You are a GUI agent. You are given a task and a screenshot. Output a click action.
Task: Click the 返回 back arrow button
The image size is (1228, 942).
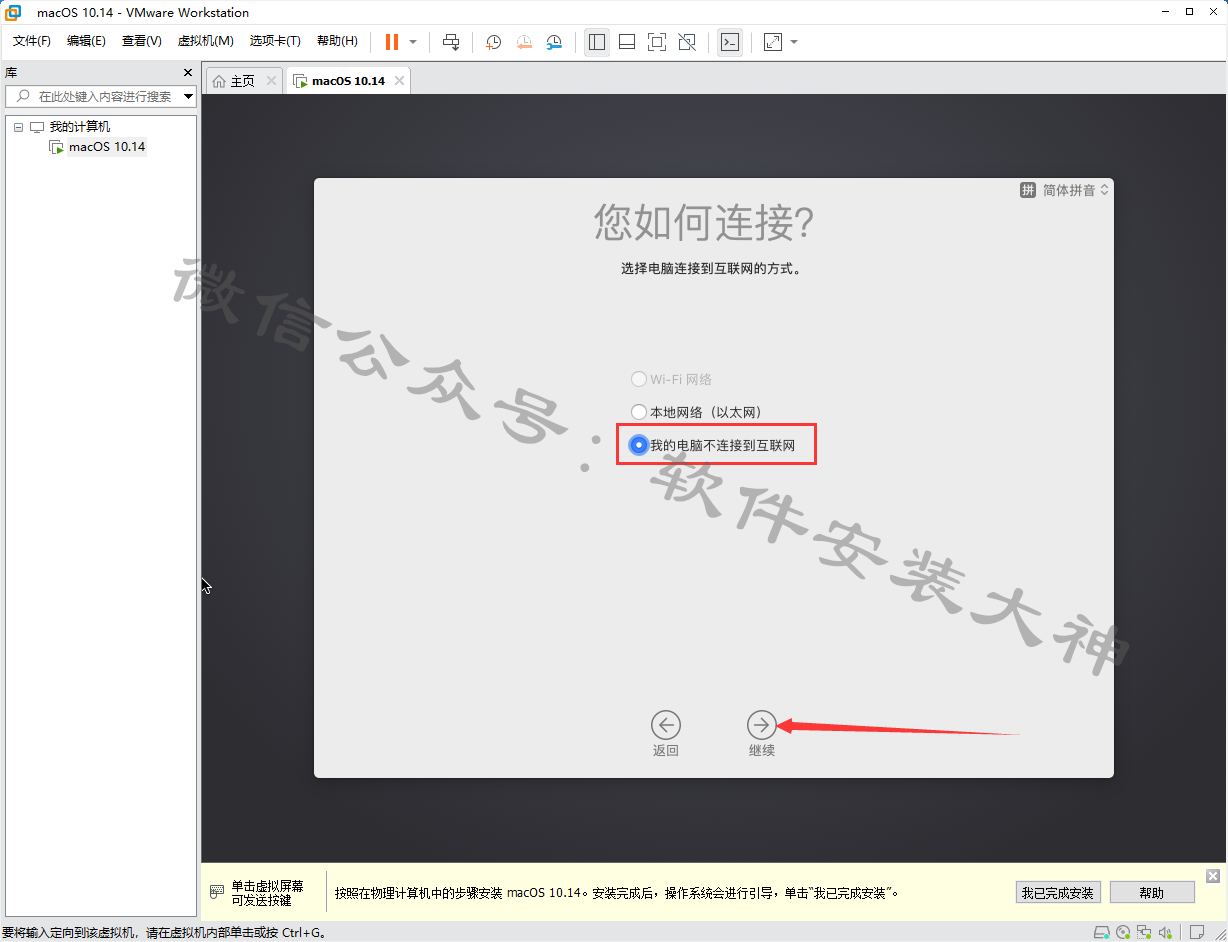pyautogui.click(x=665, y=724)
